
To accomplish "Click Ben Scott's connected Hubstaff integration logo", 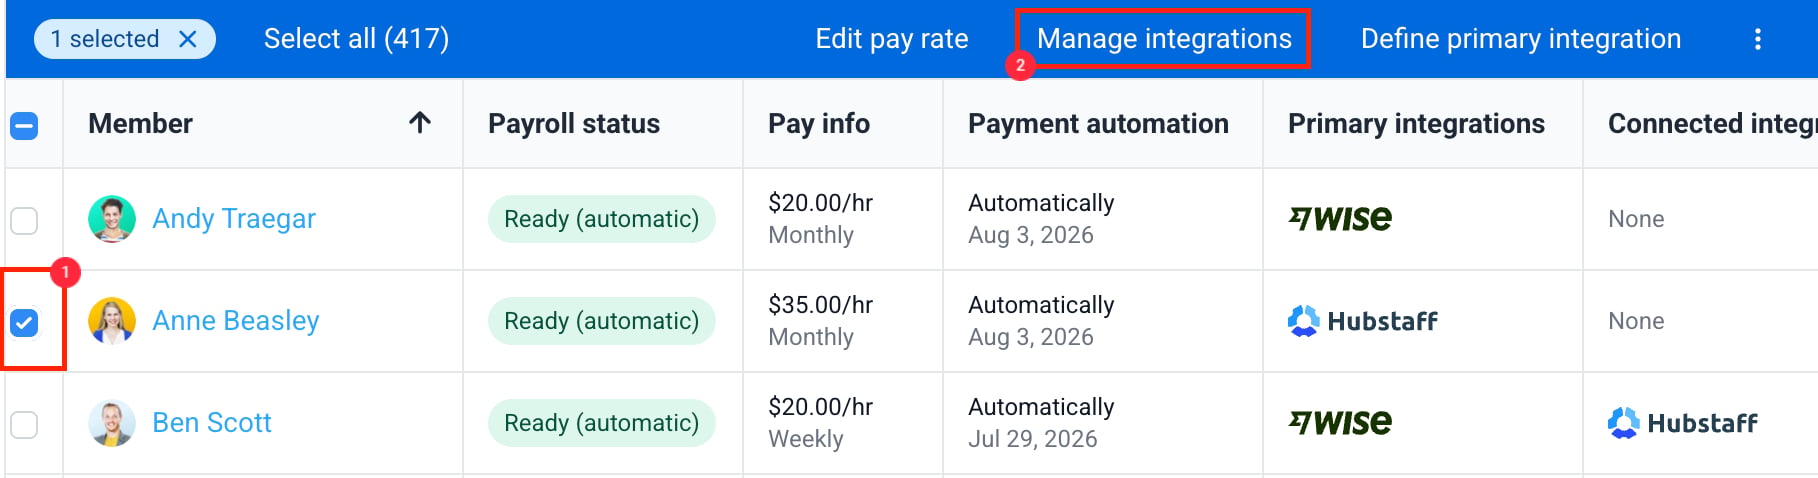I will [x=1682, y=423].
